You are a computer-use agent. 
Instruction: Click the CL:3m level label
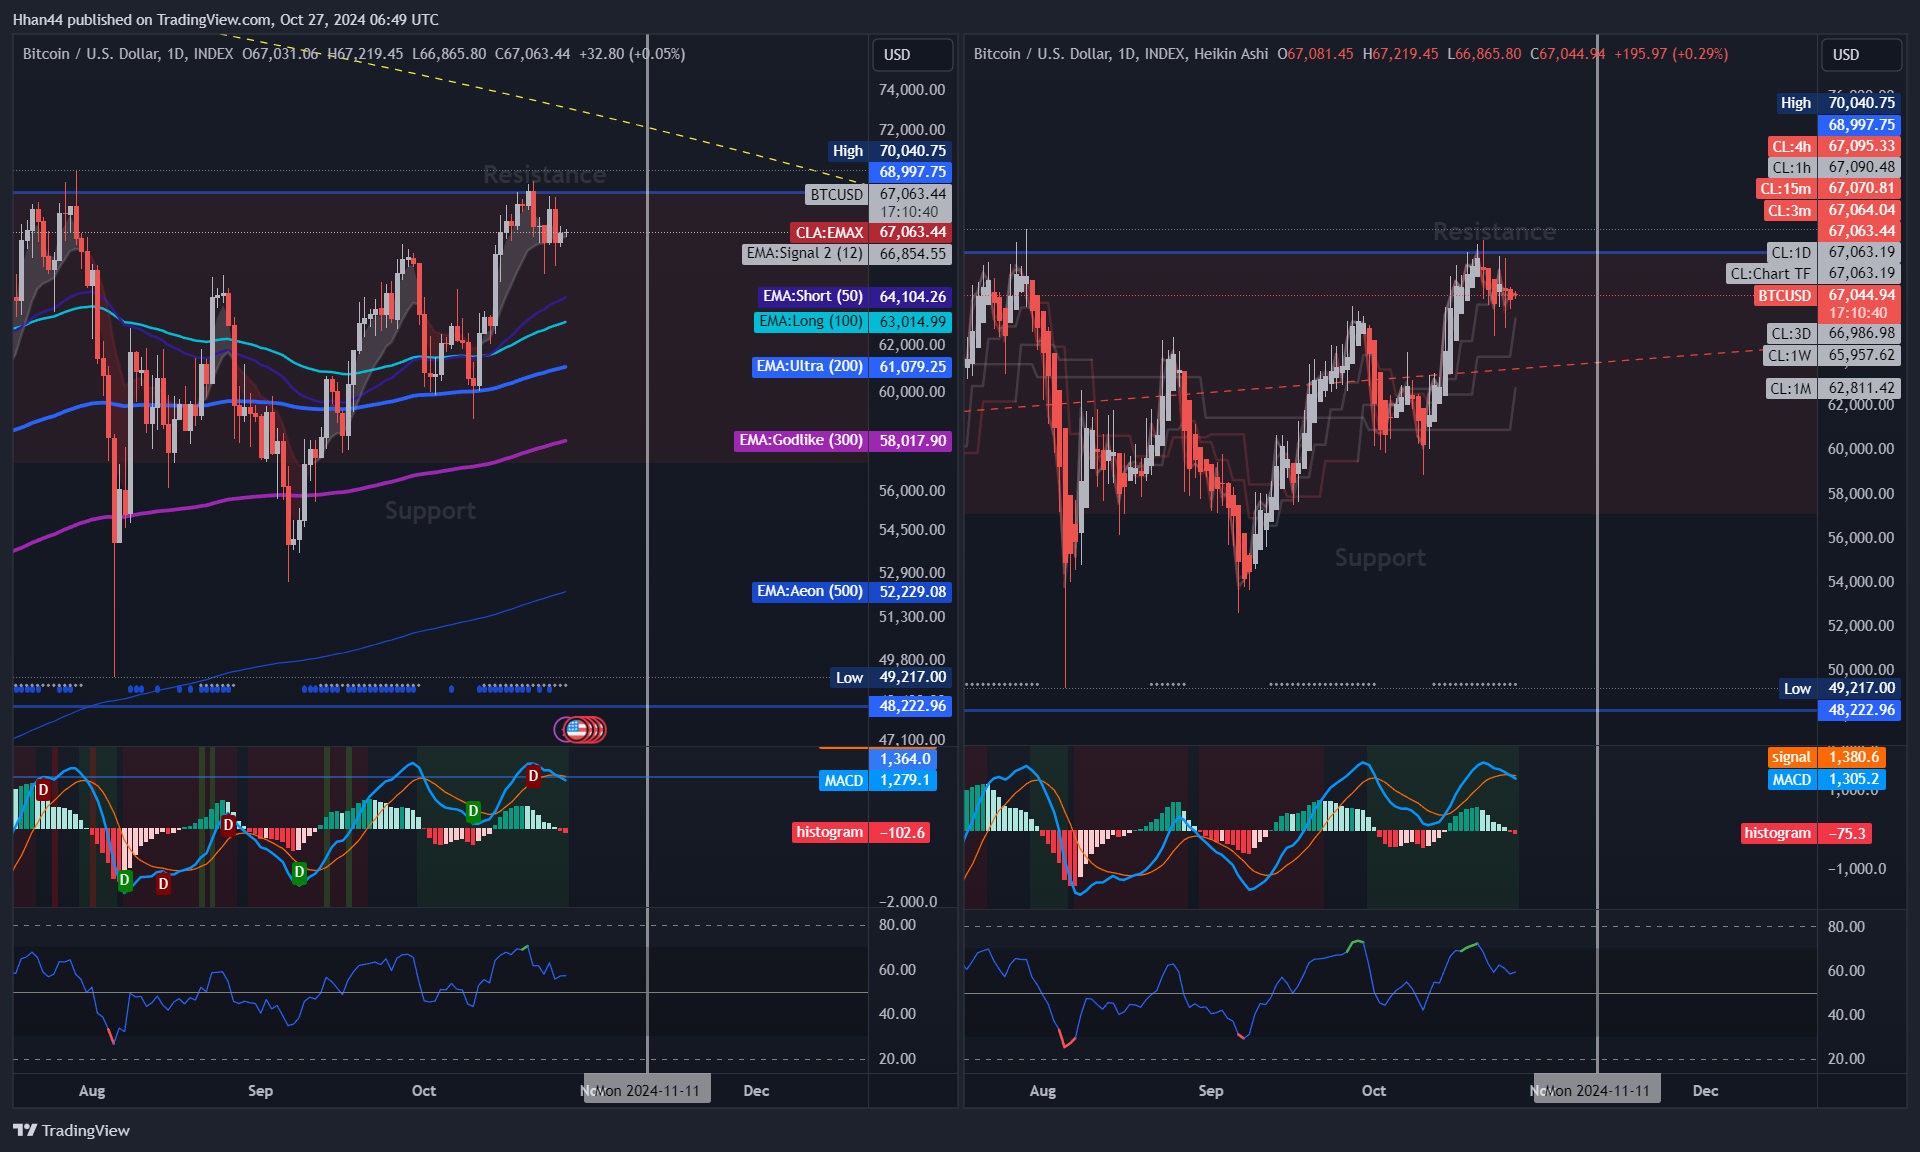click(1830, 210)
